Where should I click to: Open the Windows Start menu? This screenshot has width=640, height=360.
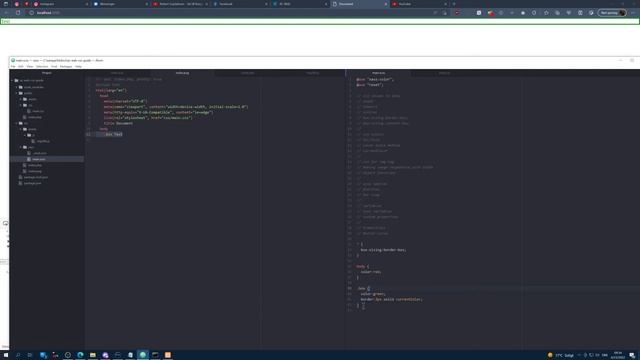point(6,355)
